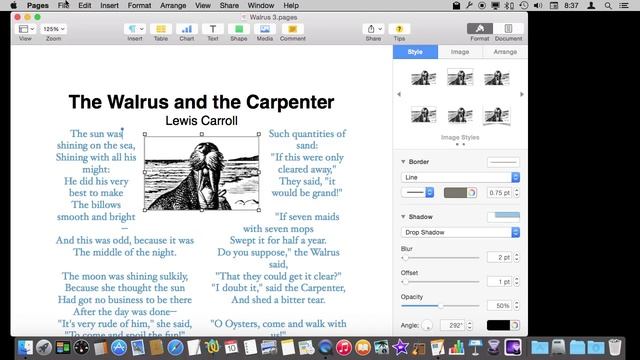The width and height of the screenshot is (640, 360).
Task: Choose the middle bordered image style, top row
Action: 460,78
